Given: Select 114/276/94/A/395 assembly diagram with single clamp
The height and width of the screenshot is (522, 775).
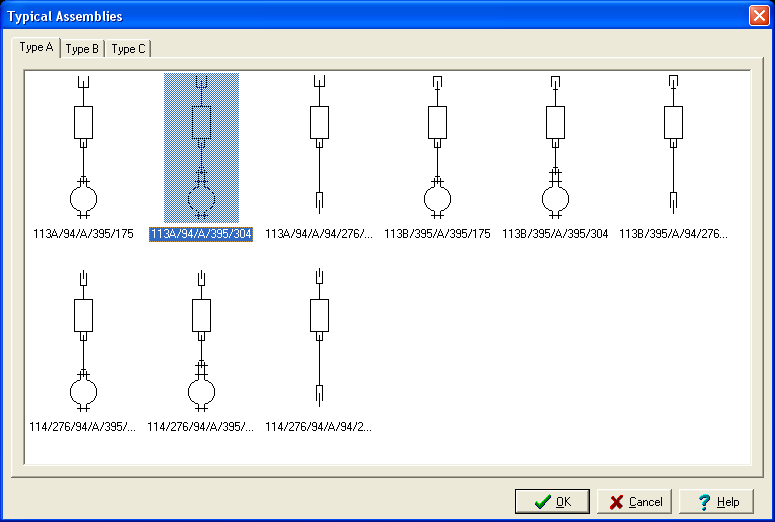Looking at the screenshot, I should click(x=83, y=340).
